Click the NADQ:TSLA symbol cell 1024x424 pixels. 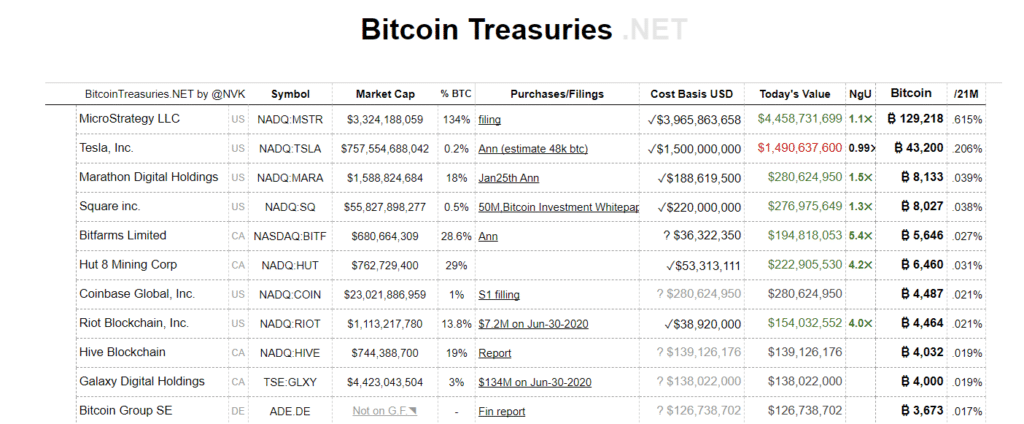point(290,148)
